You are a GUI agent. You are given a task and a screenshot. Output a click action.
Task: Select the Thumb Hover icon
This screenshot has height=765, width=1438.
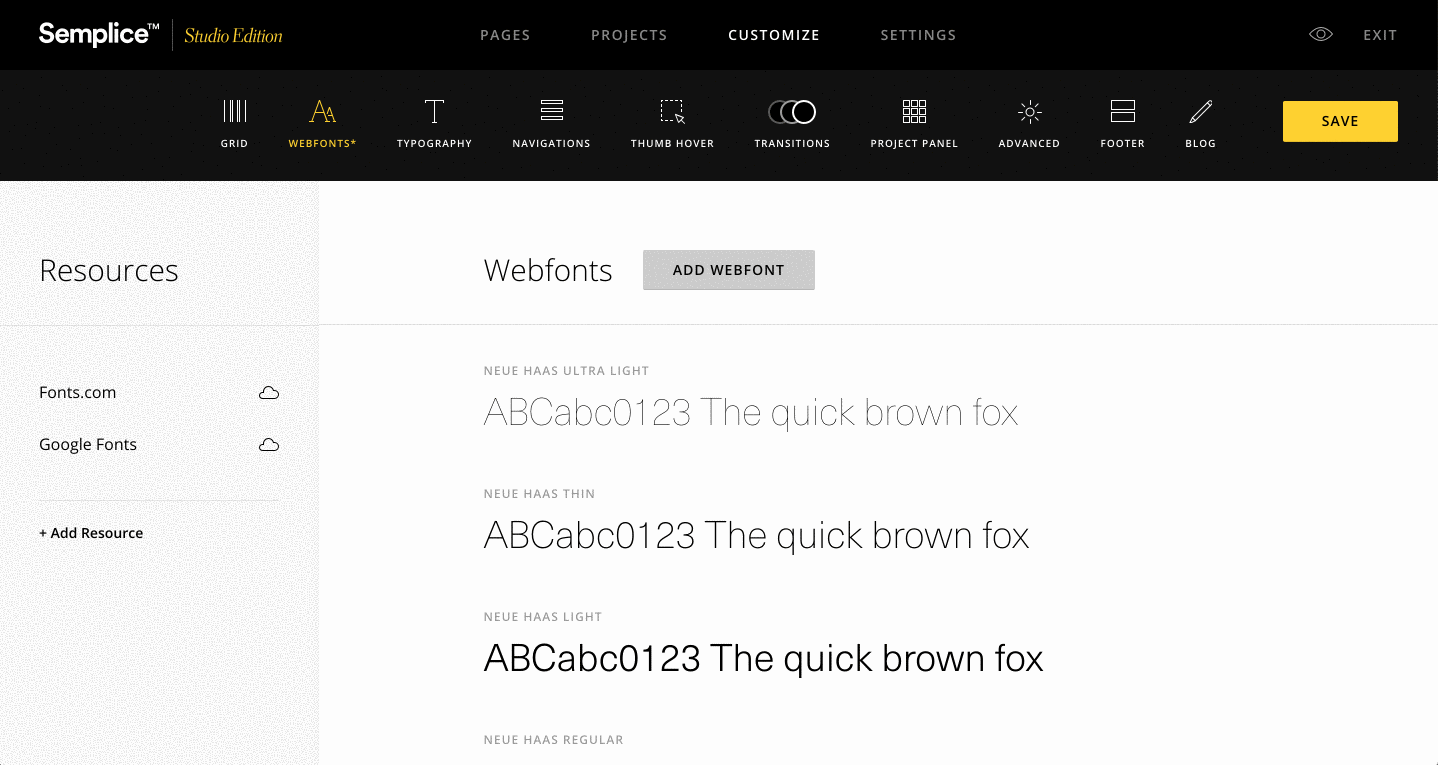[x=672, y=111]
